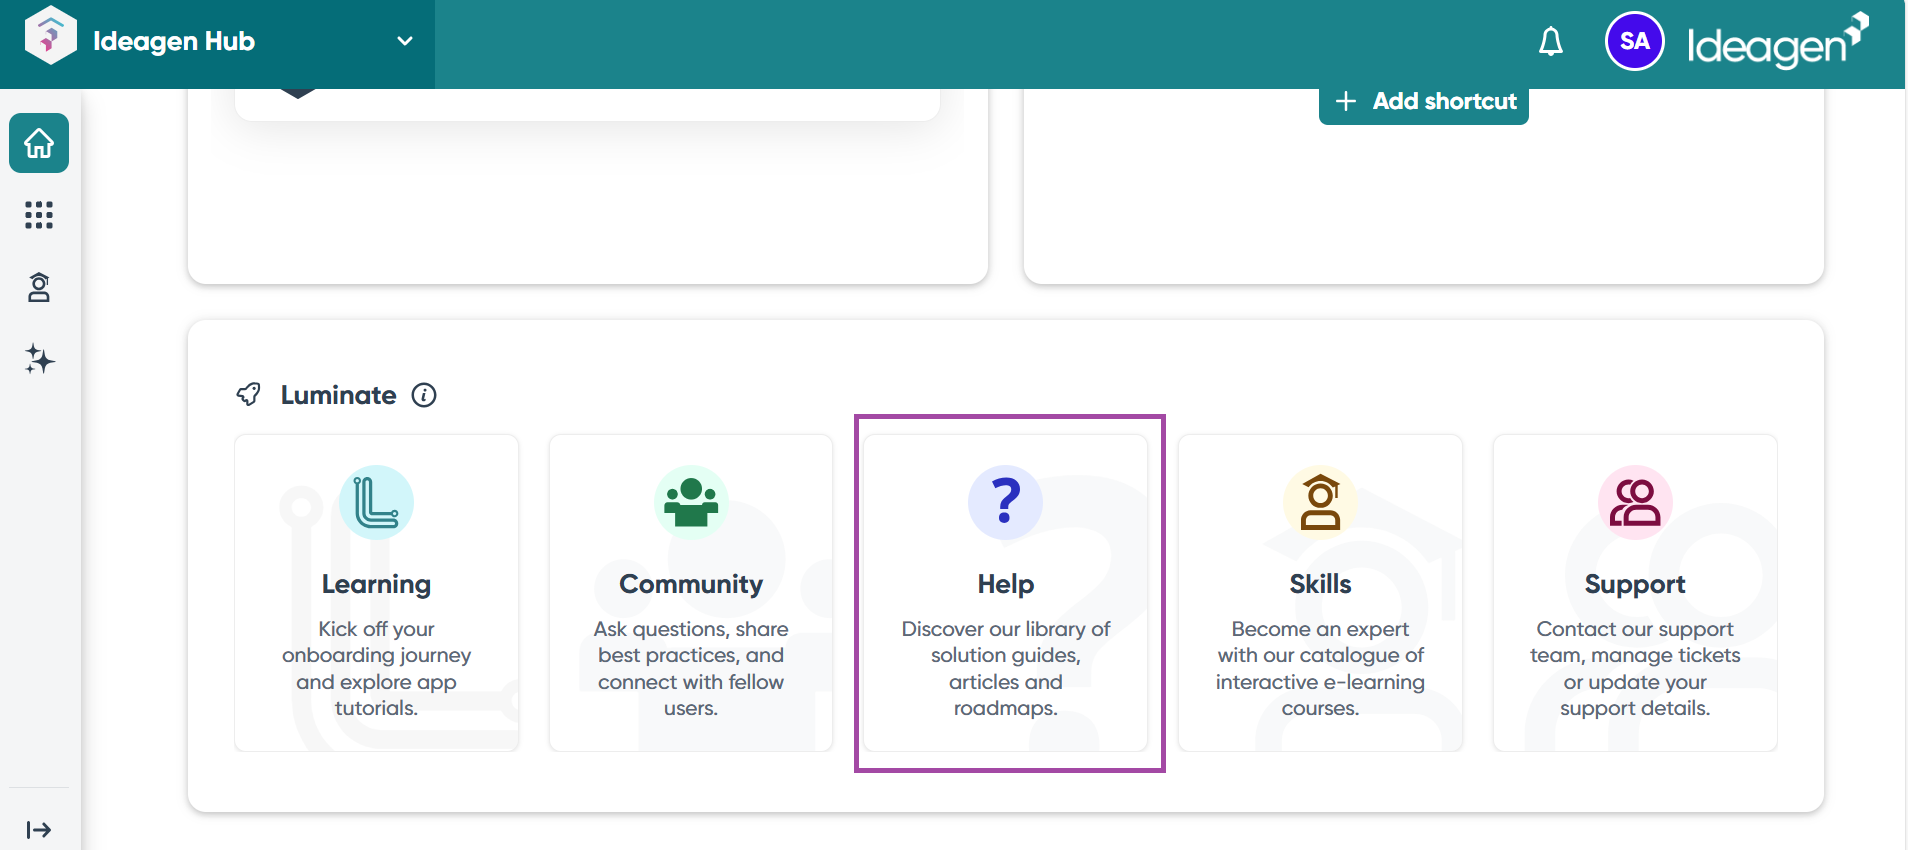Open the Learning card
The height and width of the screenshot is (850, 1908).
(376, 592)
